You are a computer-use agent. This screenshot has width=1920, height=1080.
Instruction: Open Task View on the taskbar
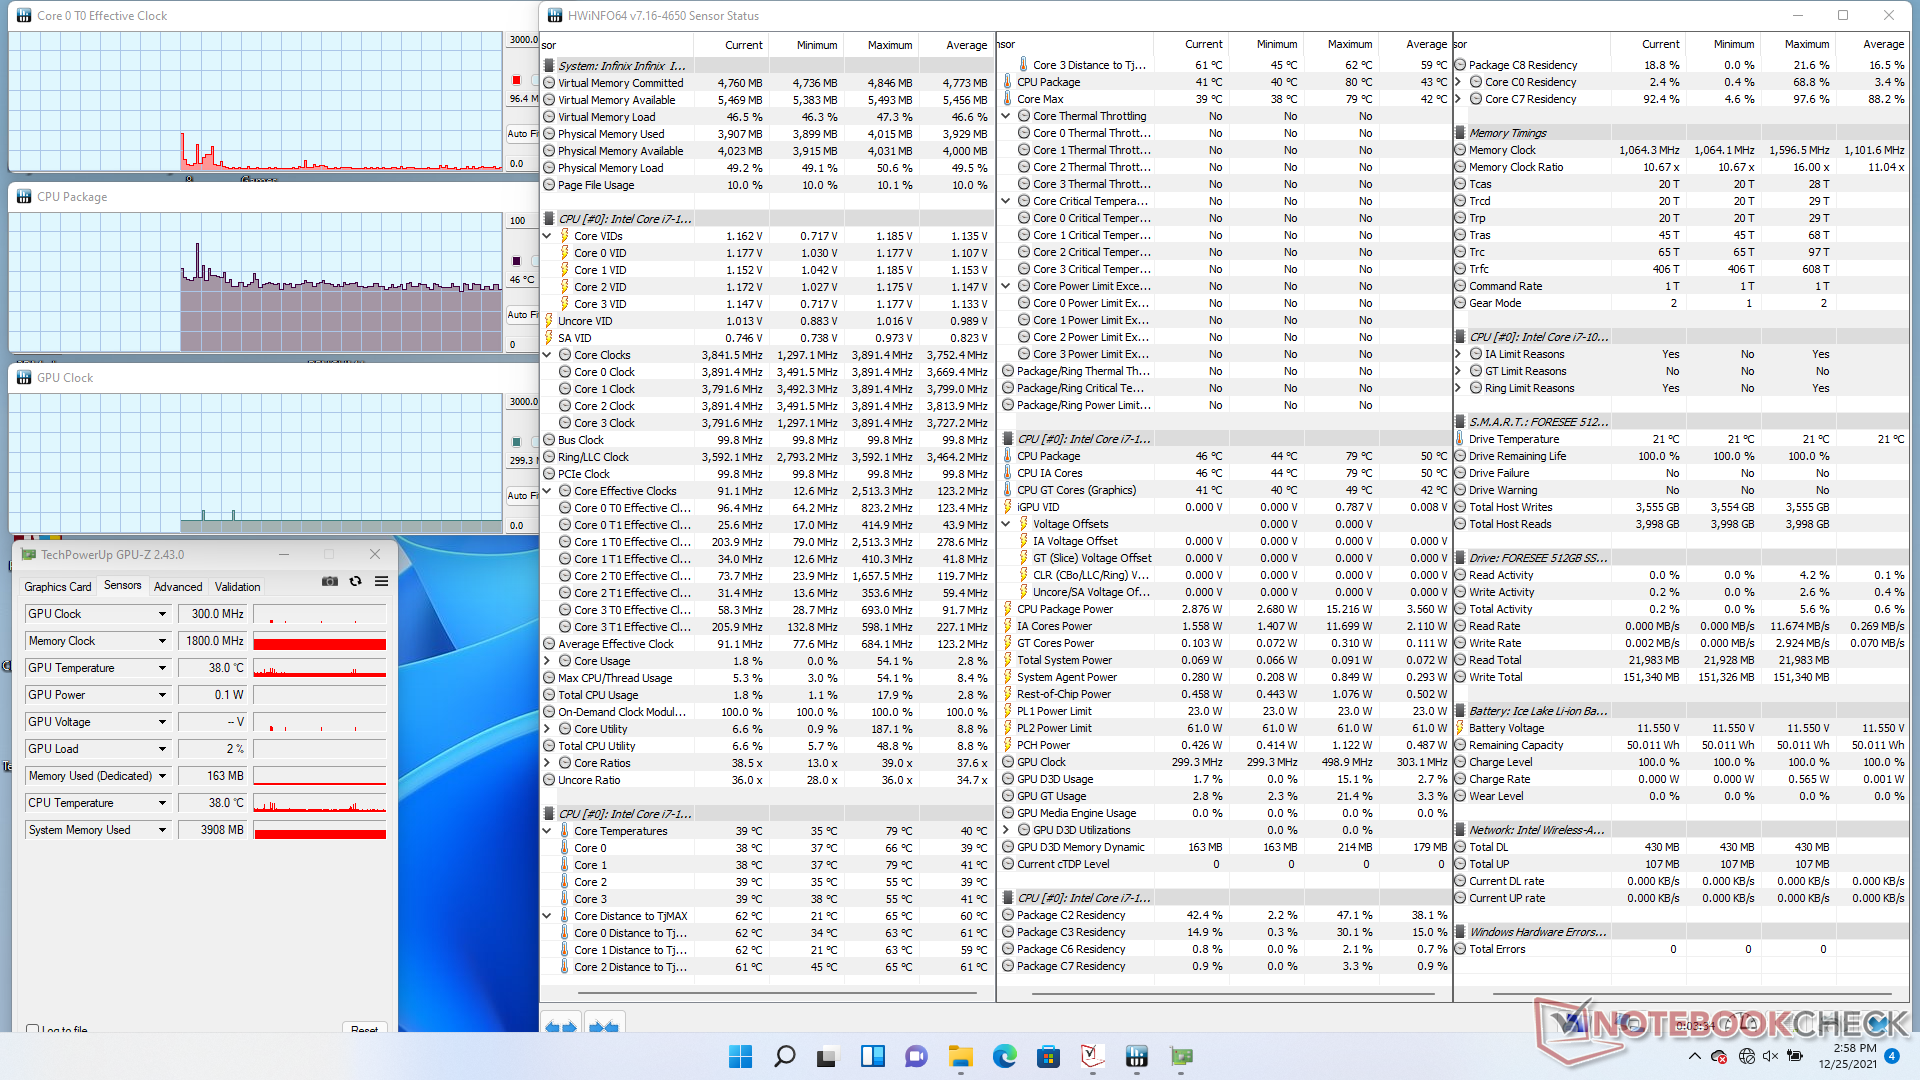(828, 1056)
